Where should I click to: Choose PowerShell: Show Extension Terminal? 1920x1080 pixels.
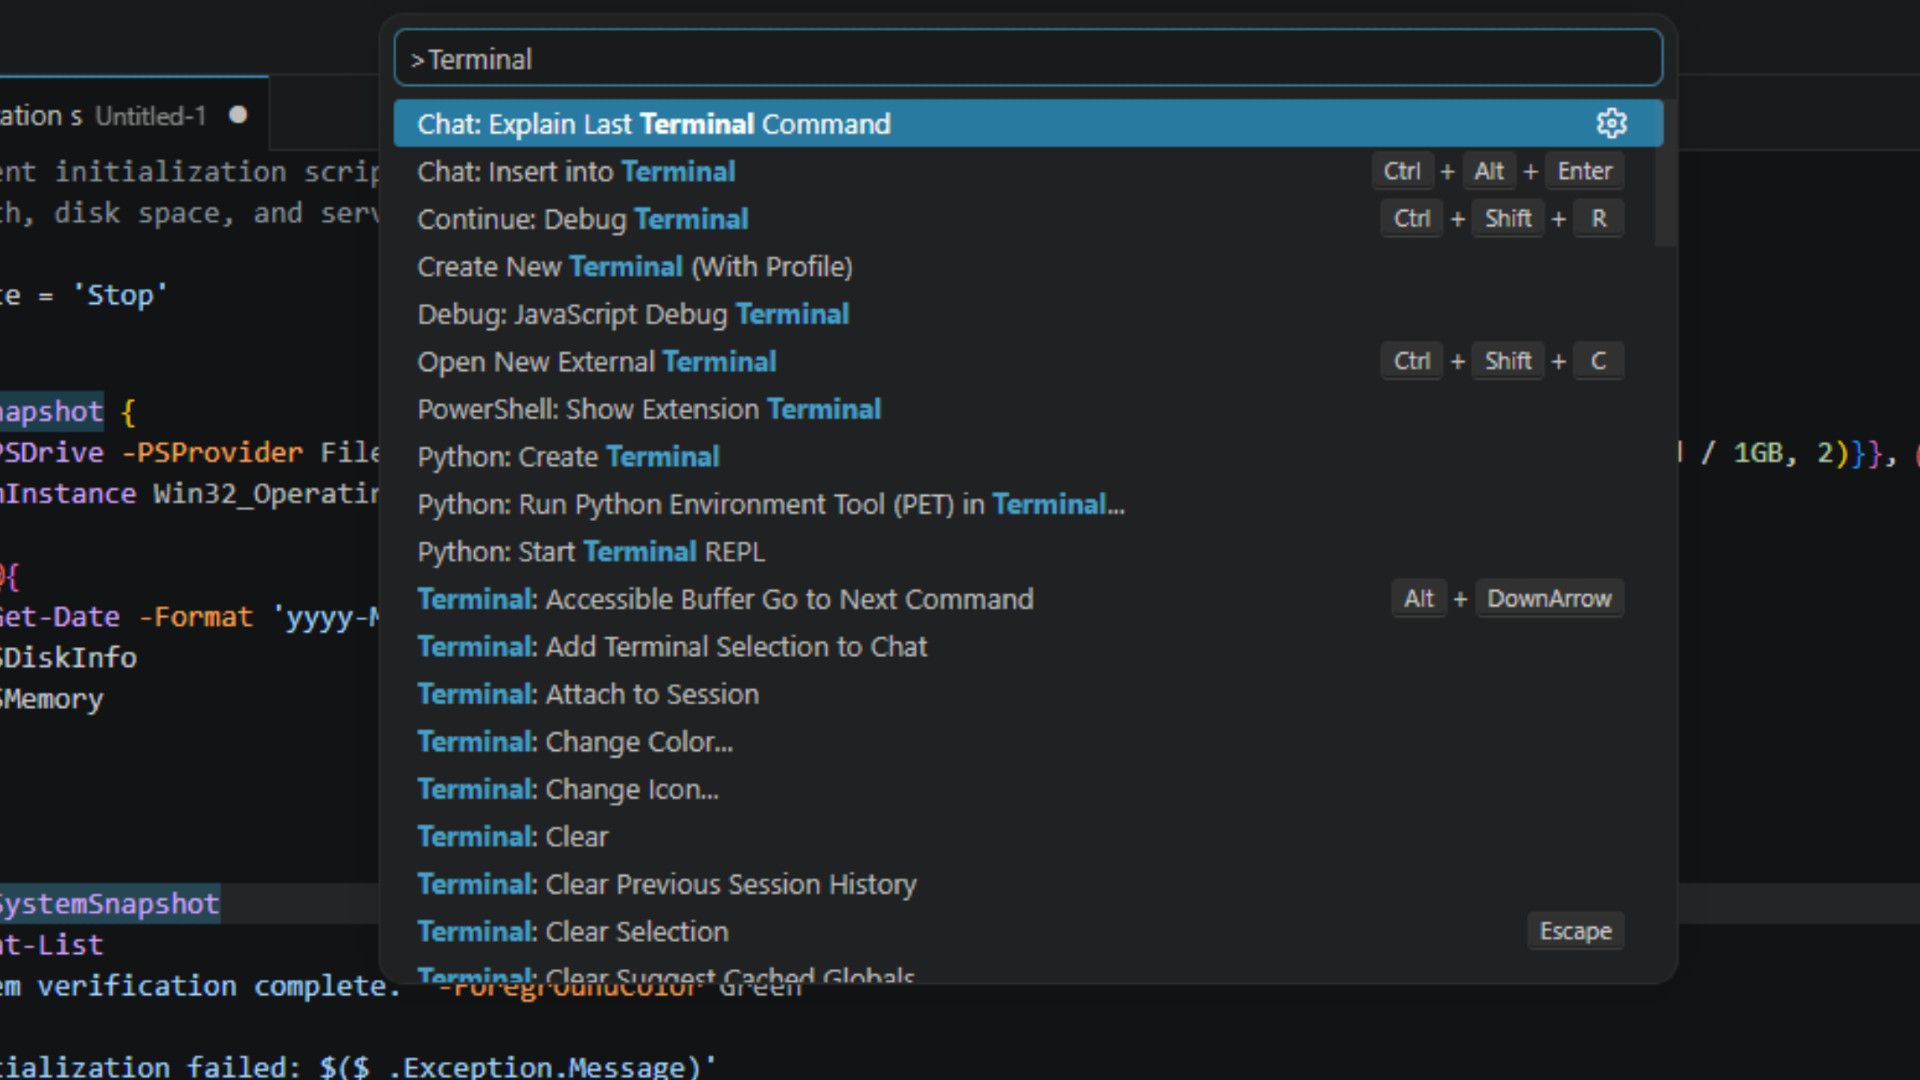point(1028,409)
